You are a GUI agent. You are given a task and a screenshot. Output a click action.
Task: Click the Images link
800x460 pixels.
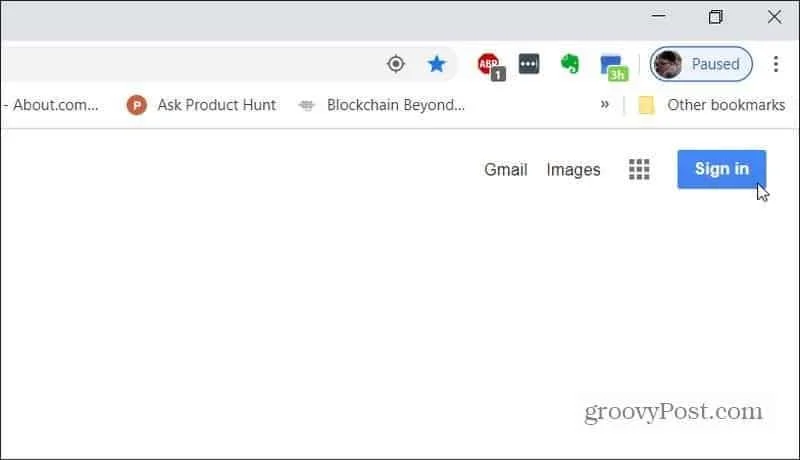(573, 169)
